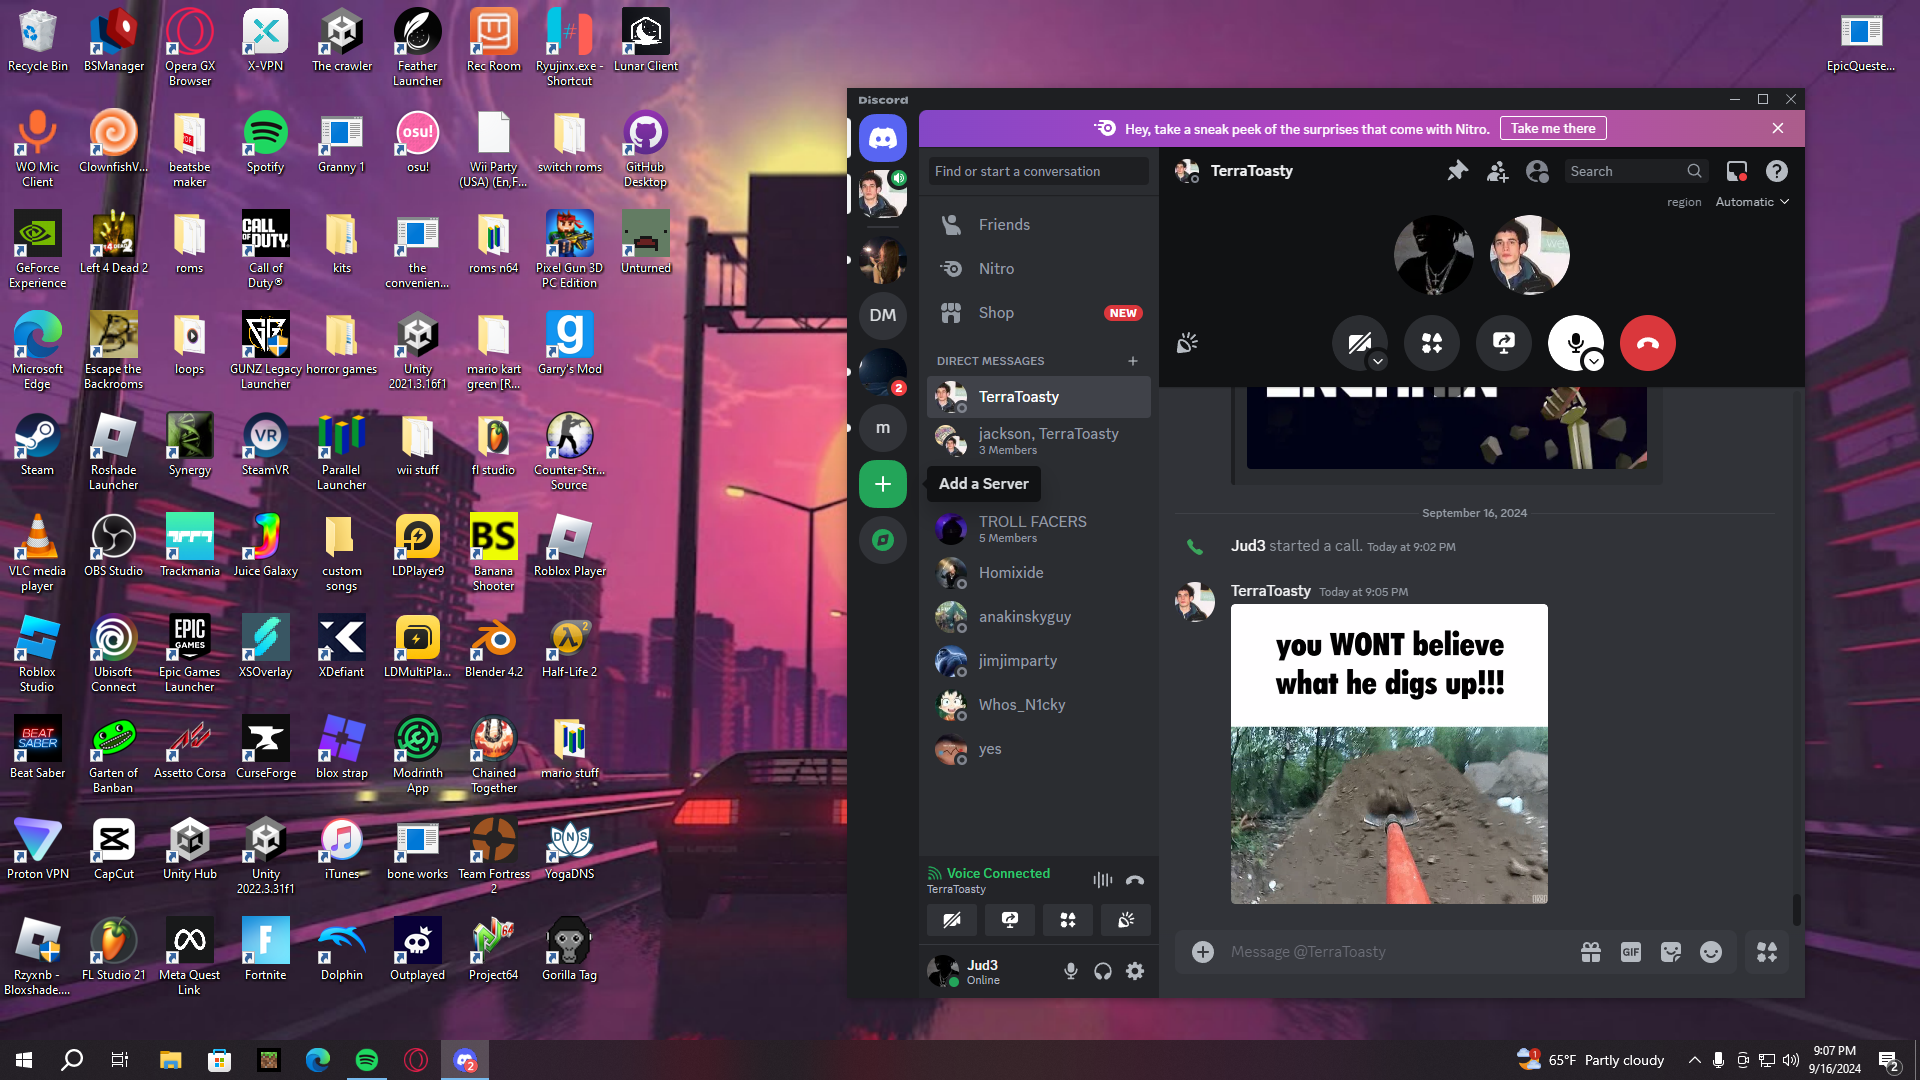Share screen button in voice panel
This screenshot has height=1080, width=1920.
pos(1010,920)
